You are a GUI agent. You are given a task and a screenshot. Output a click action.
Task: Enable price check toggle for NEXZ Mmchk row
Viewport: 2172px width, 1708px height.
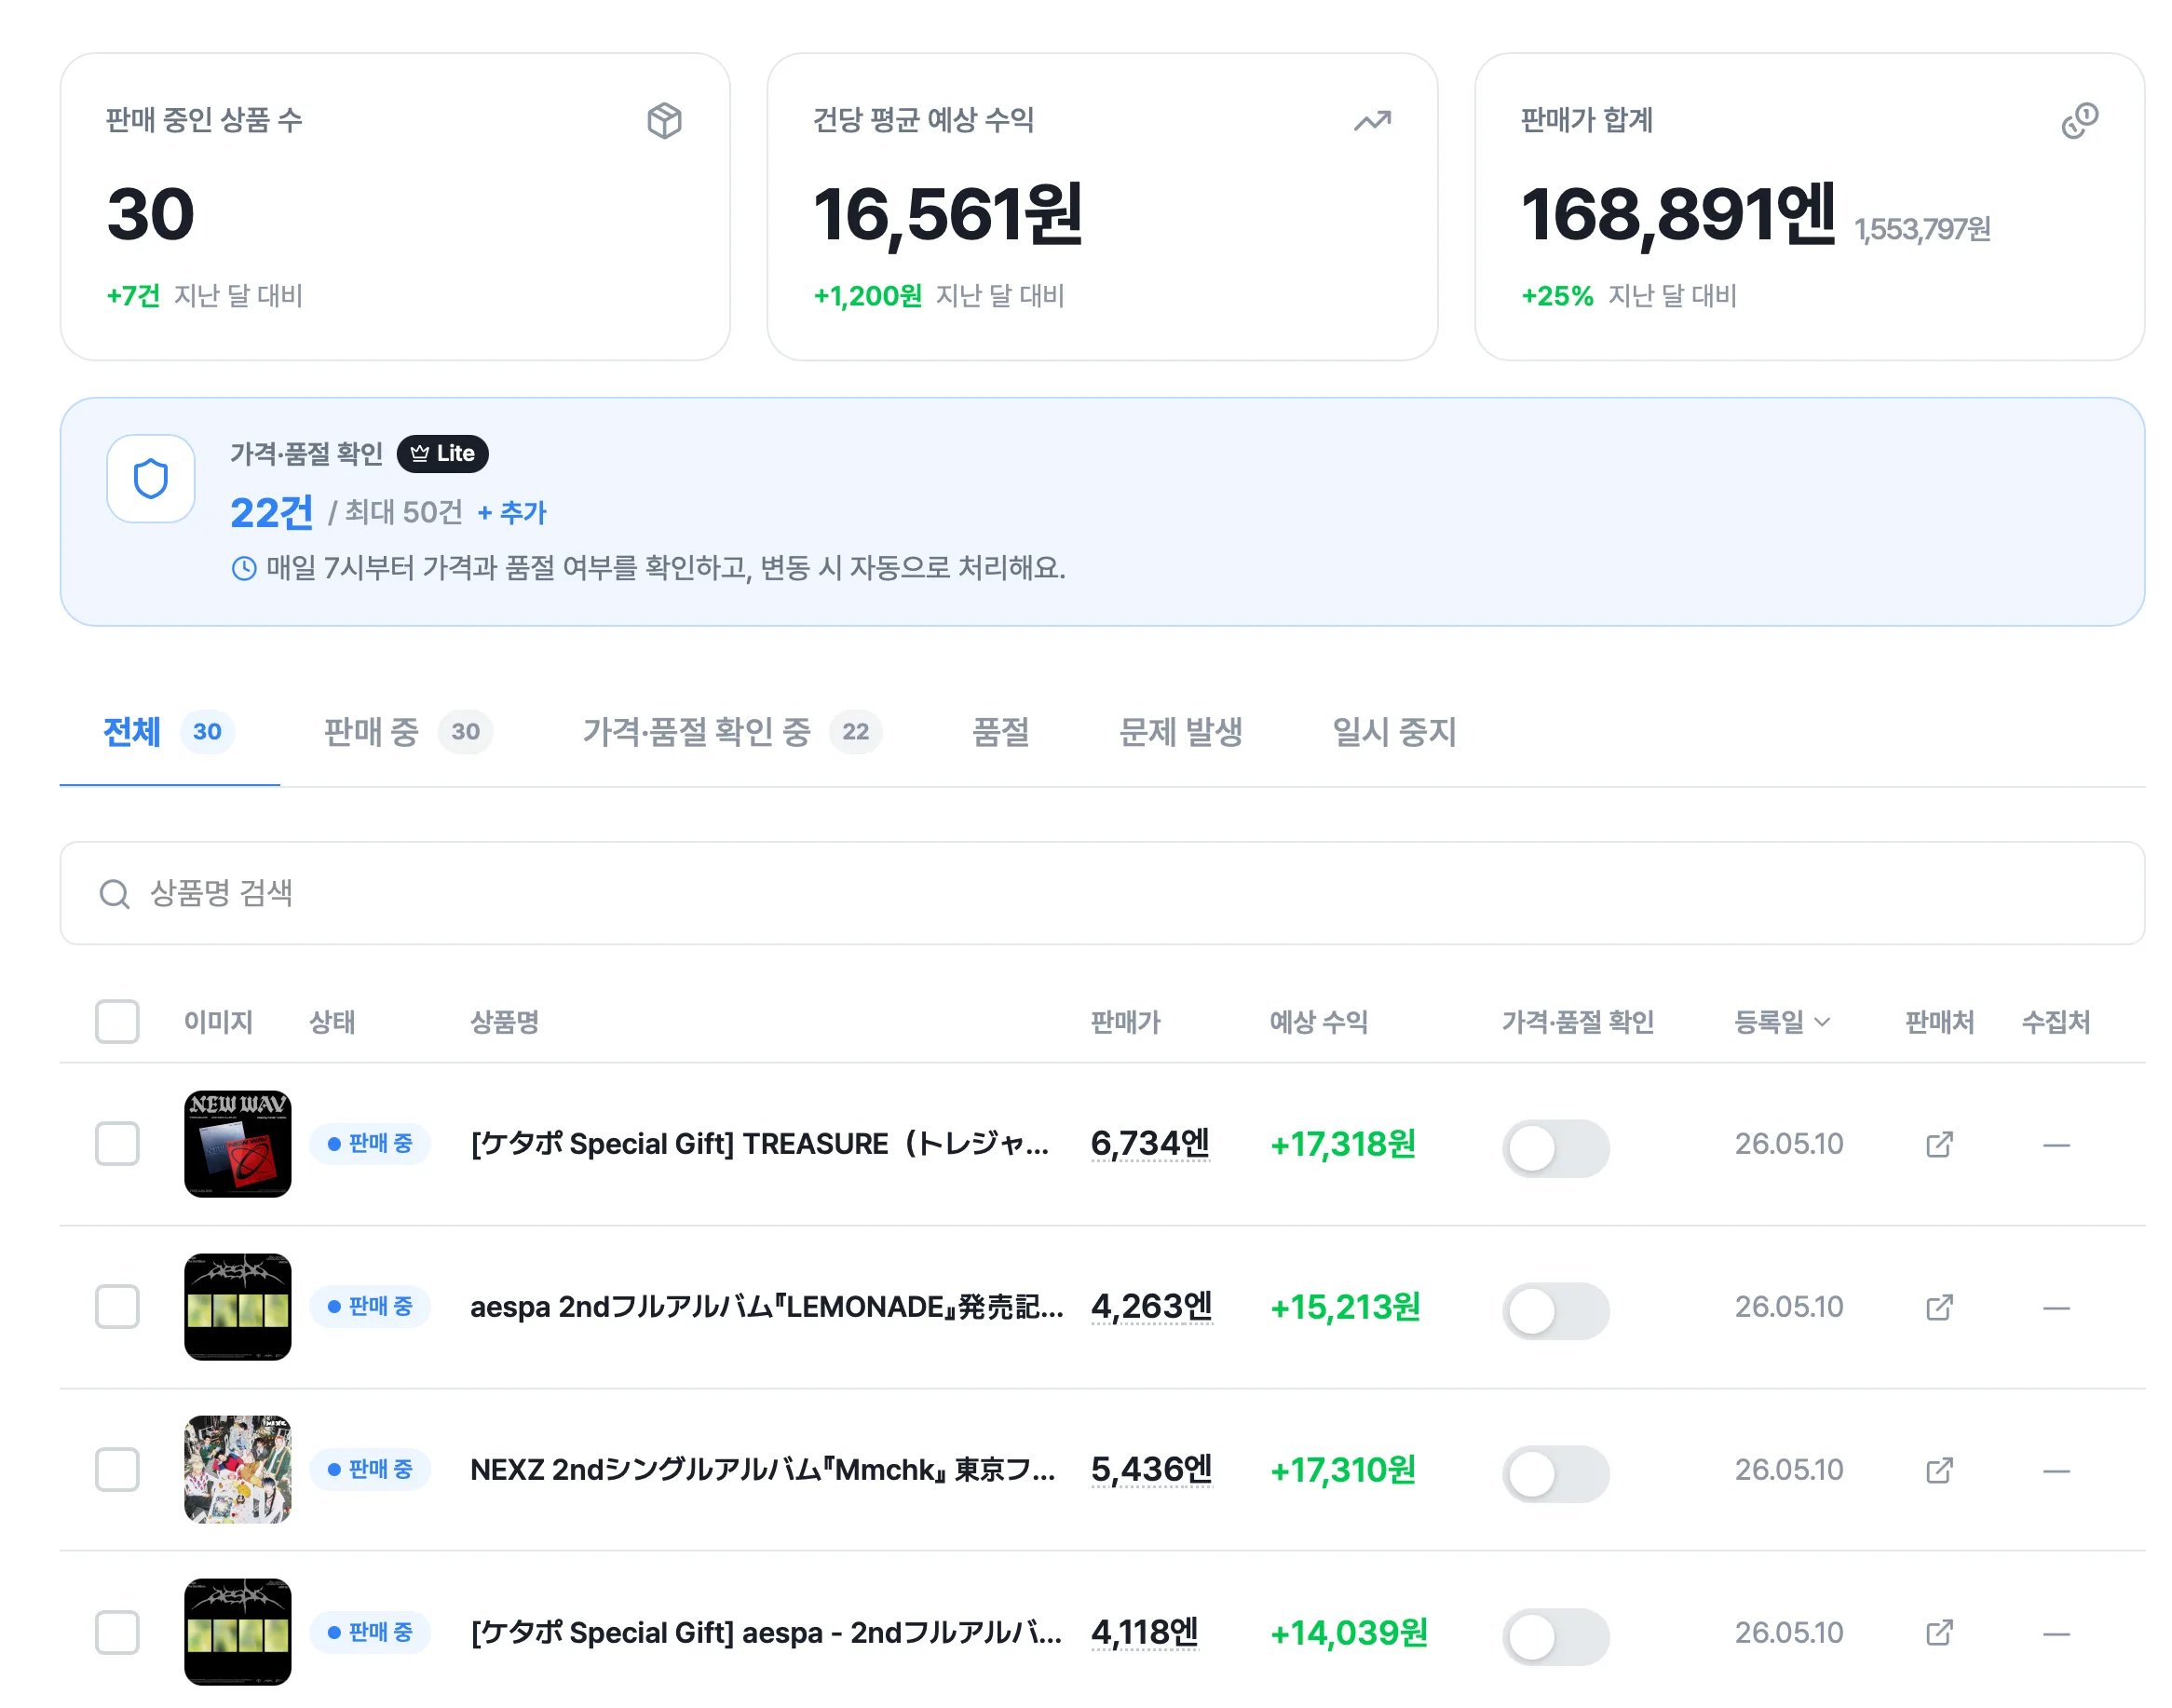click(1555, 1474)
